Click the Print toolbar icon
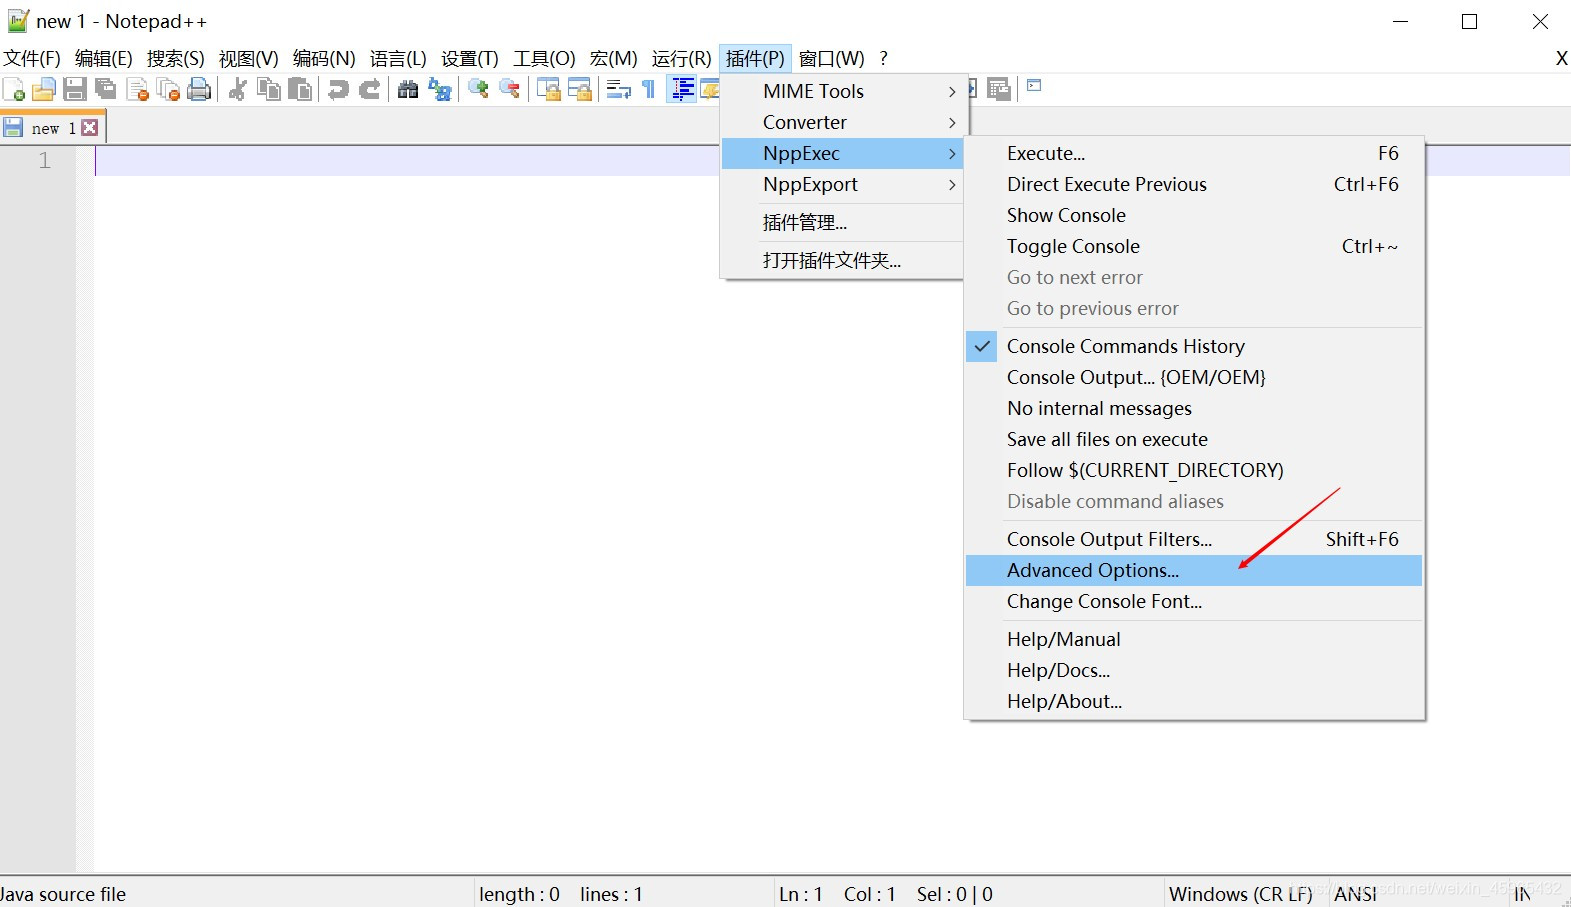 click(x=199, y=89)
